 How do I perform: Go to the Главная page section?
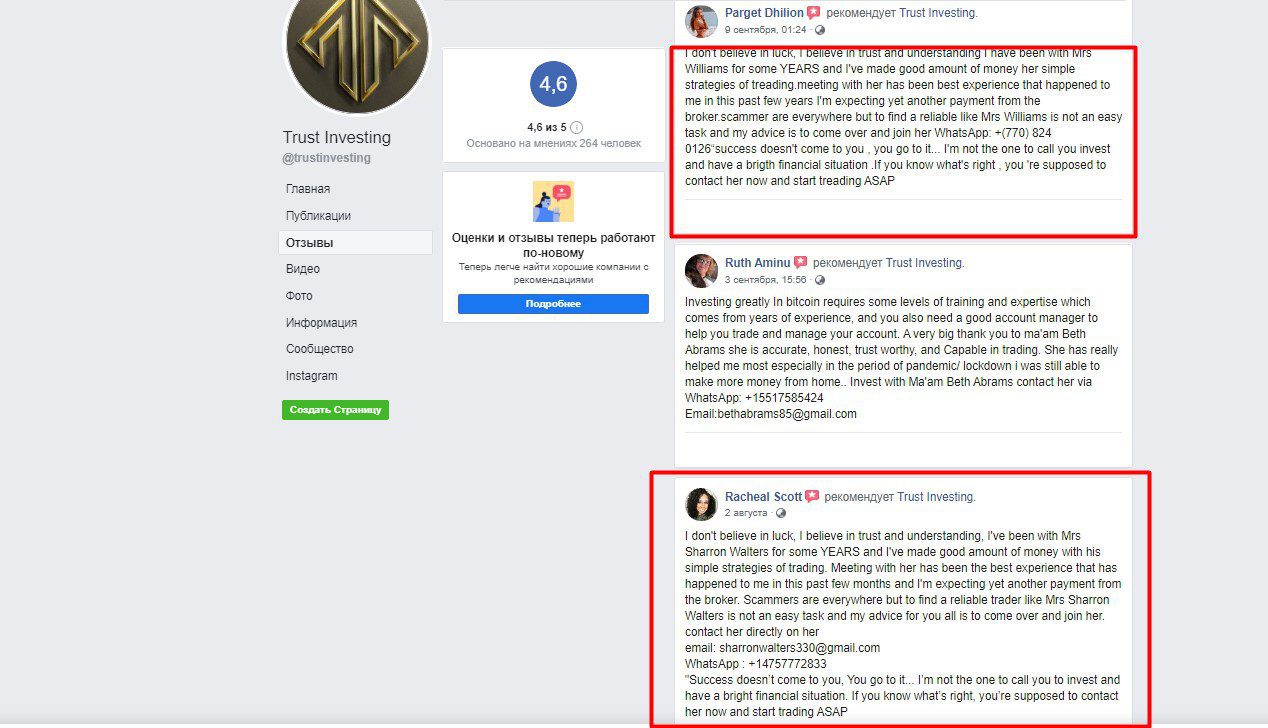[x=308, y=189]
